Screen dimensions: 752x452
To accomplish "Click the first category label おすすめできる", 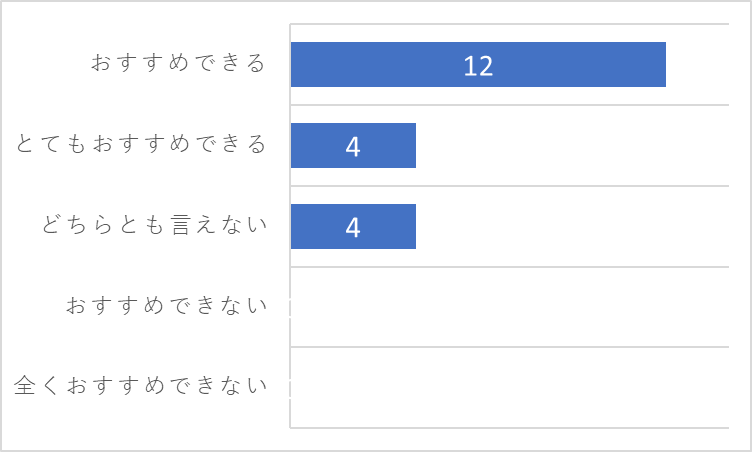I will (178, 63).
